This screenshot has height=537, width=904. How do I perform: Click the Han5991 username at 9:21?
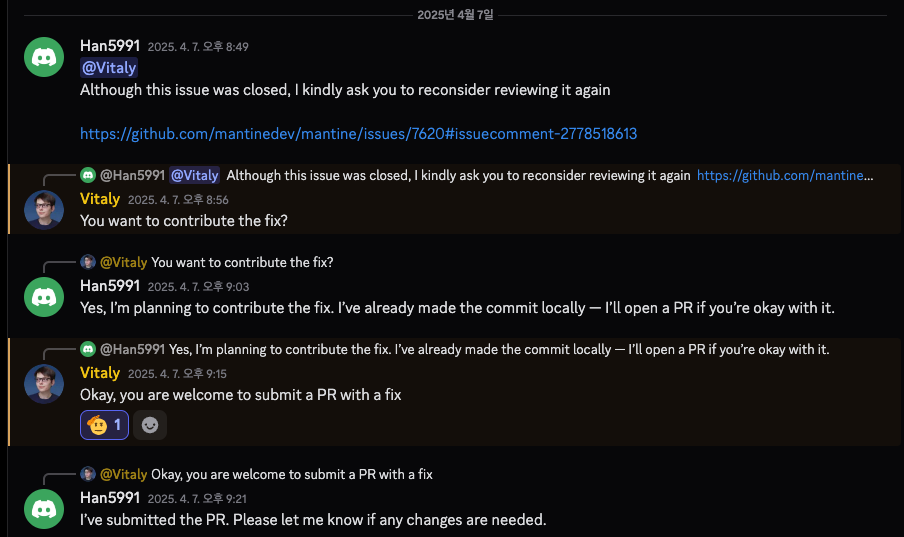tap(109, 498)
